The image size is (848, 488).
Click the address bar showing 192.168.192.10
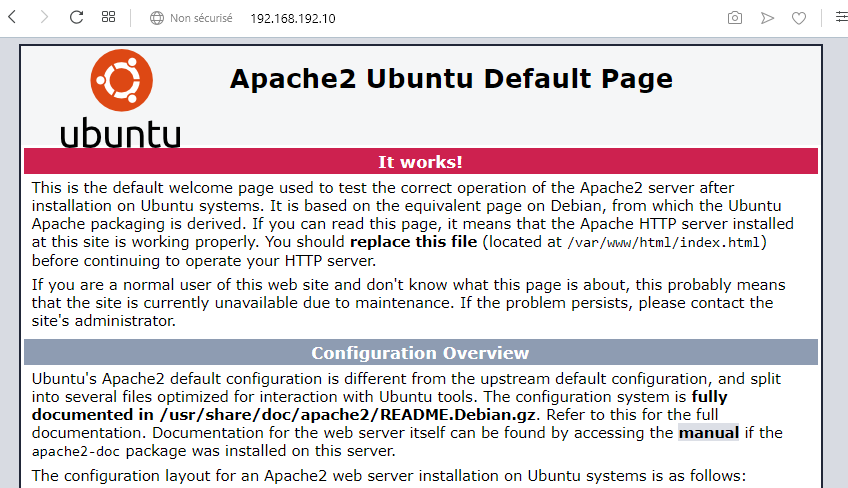tap(293, 18)
